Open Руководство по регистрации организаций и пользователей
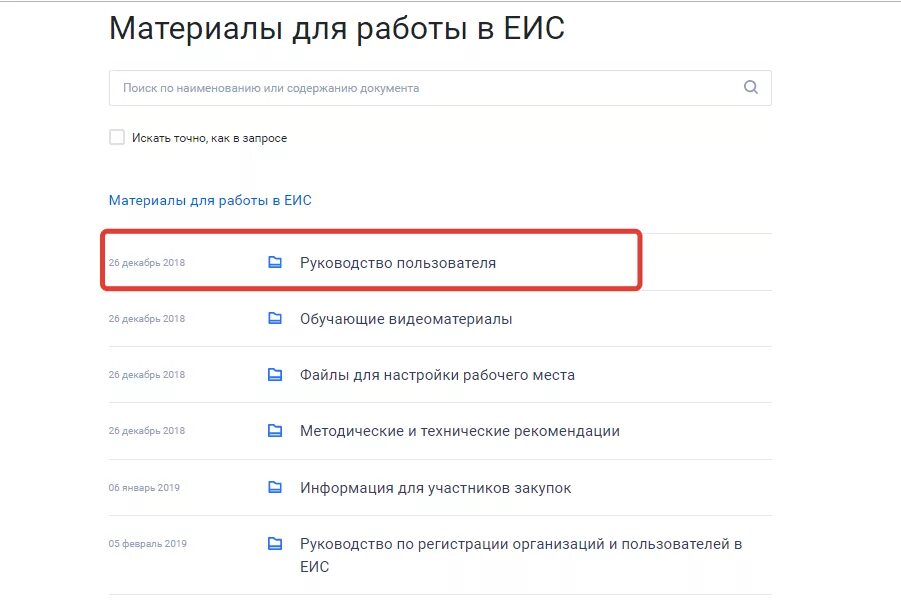The image size is (901, 600). click(521, 555)
